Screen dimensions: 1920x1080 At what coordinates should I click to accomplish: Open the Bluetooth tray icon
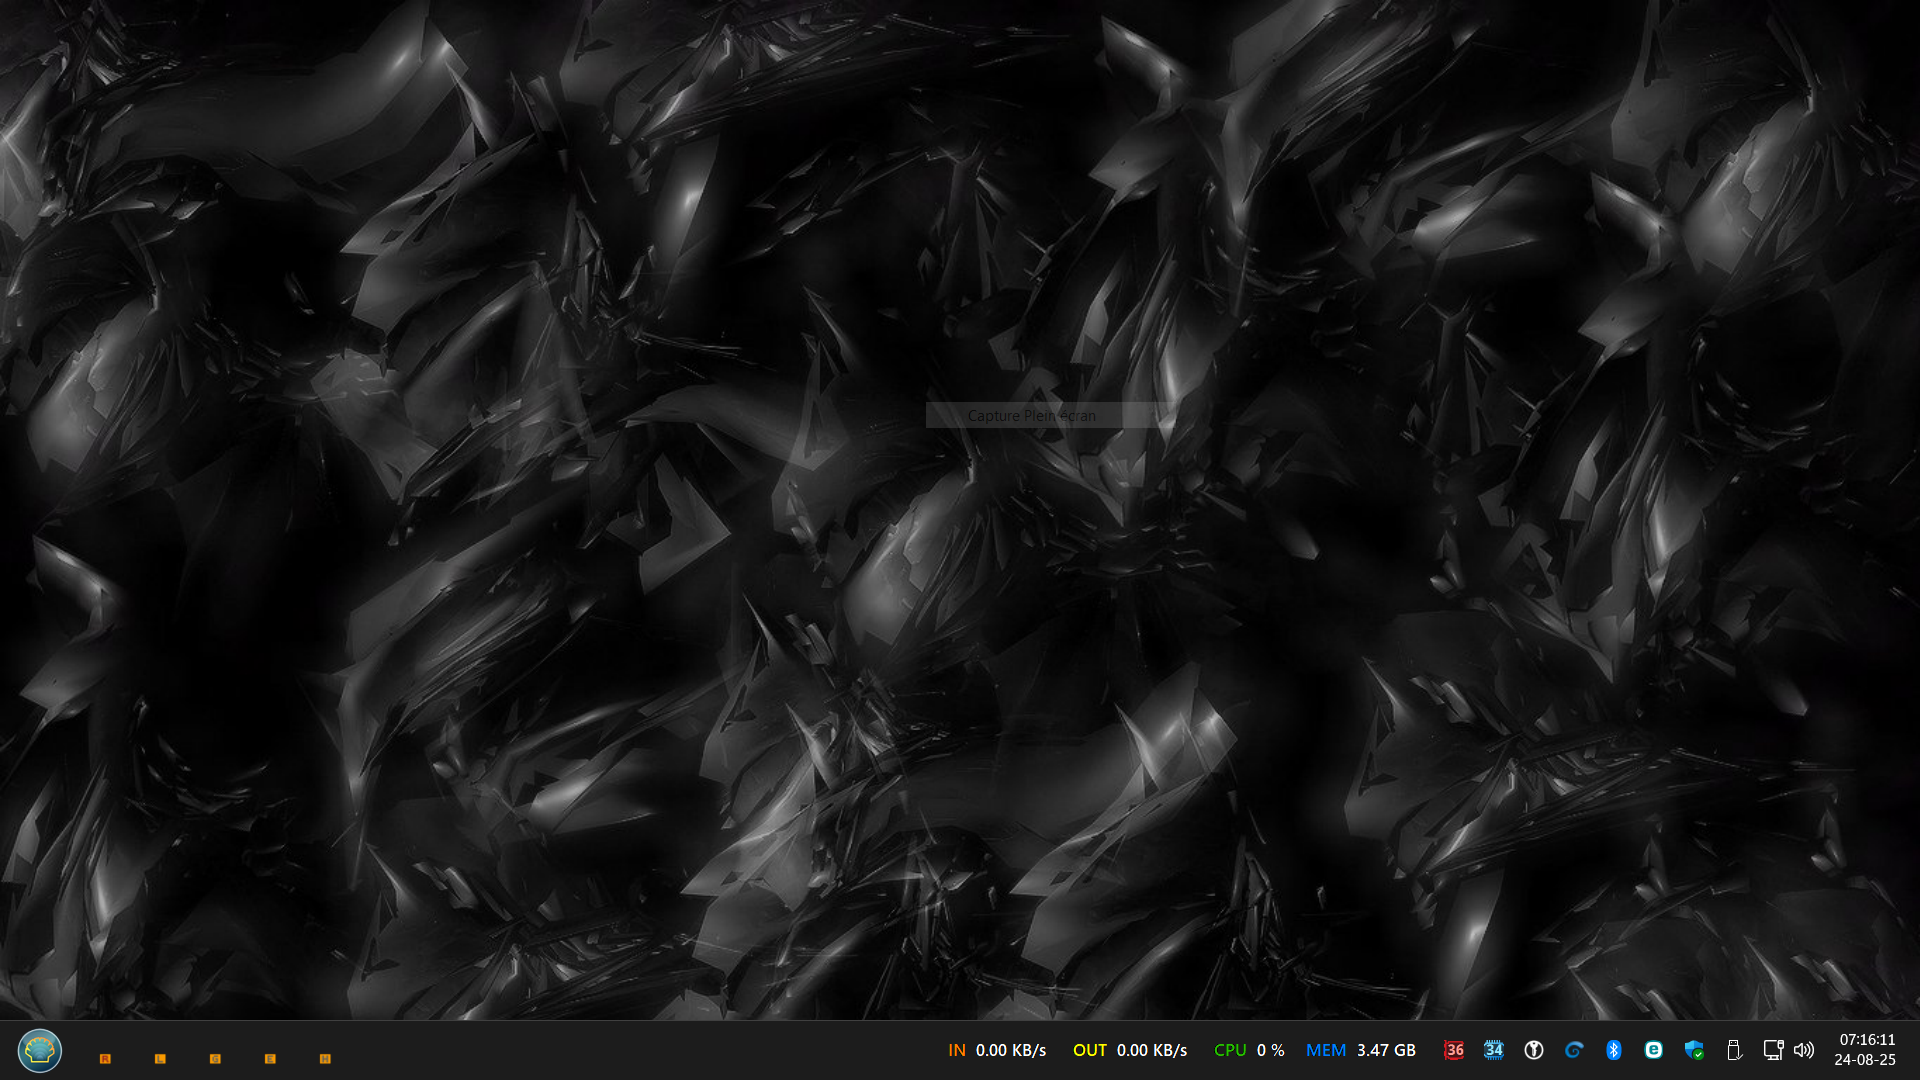[x=1613, y=1050]
